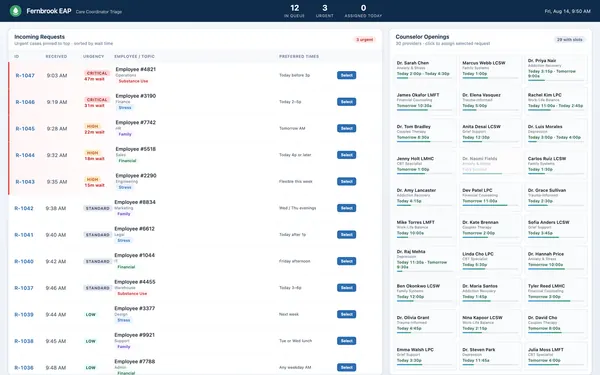Pick Dr. Hannah Price opening card

[x=556, y=260]
